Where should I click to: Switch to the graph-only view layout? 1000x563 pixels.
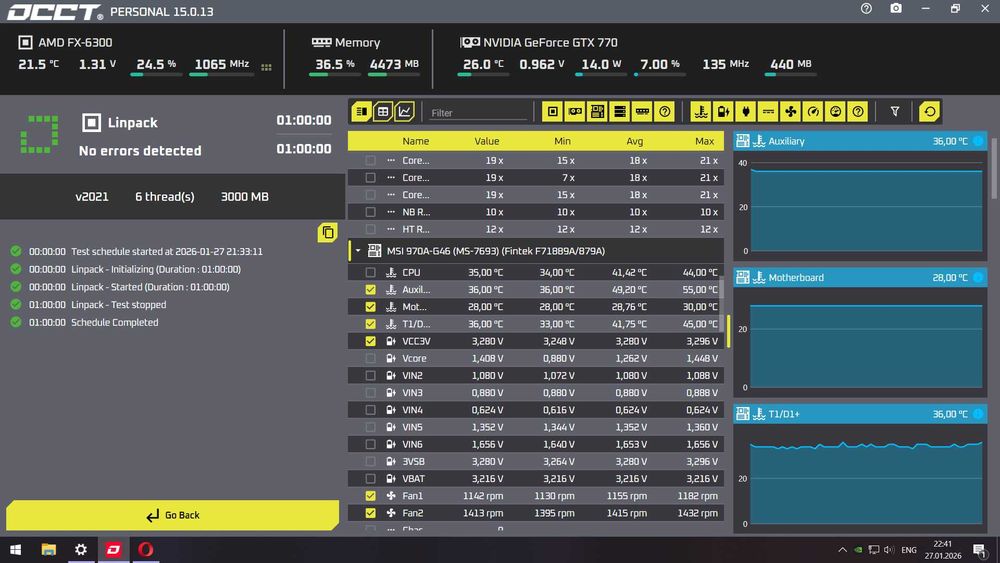[404, 112]
